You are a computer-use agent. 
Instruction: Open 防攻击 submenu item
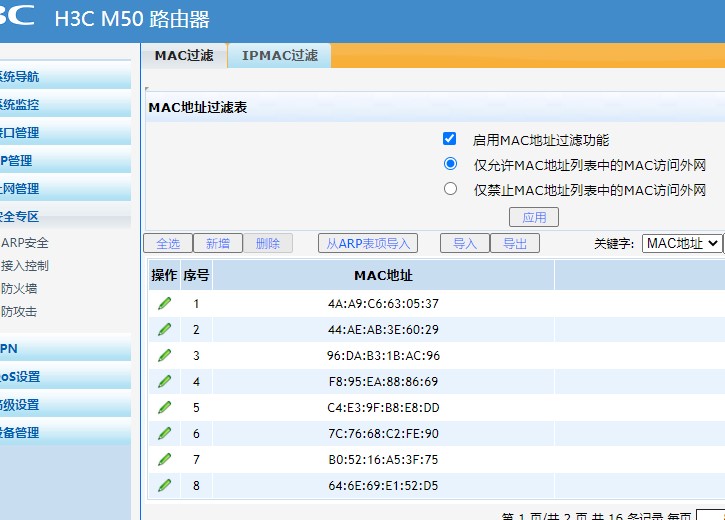tap(19, 311)
